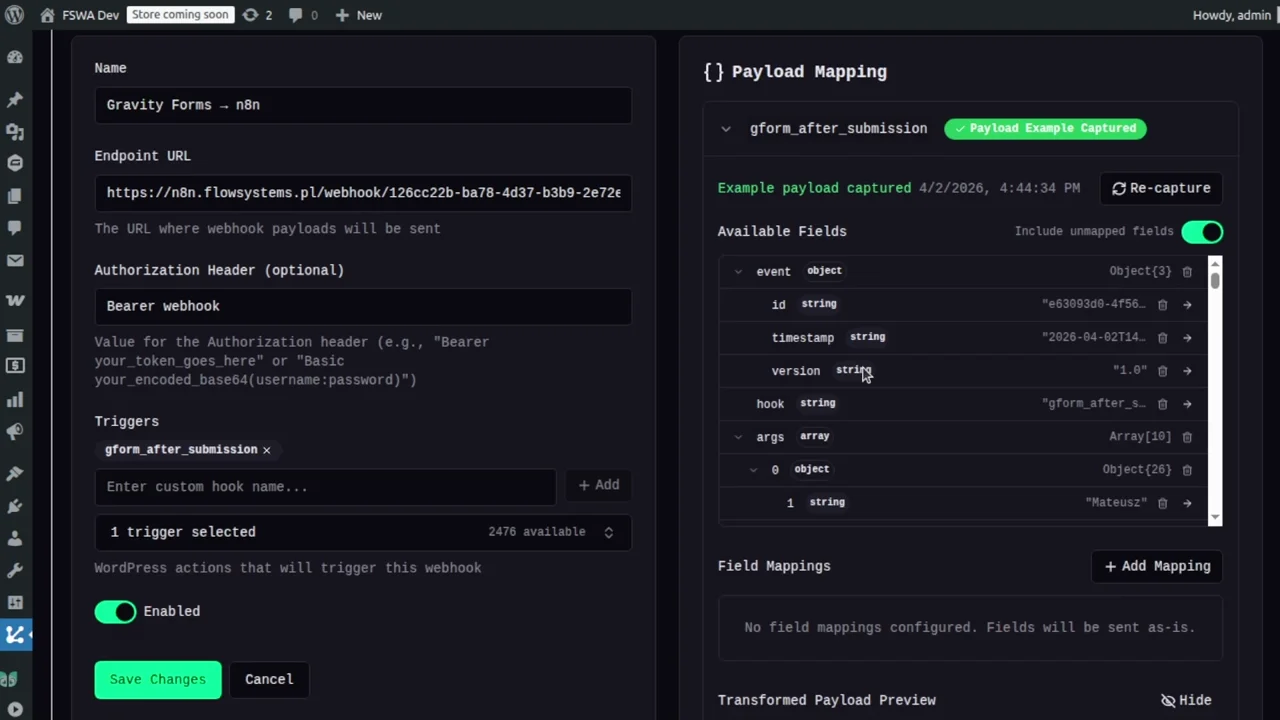The height and width of the screenshot is (720, 1280).
Task: Focus the Name input field
Action: tap(363, 105)
